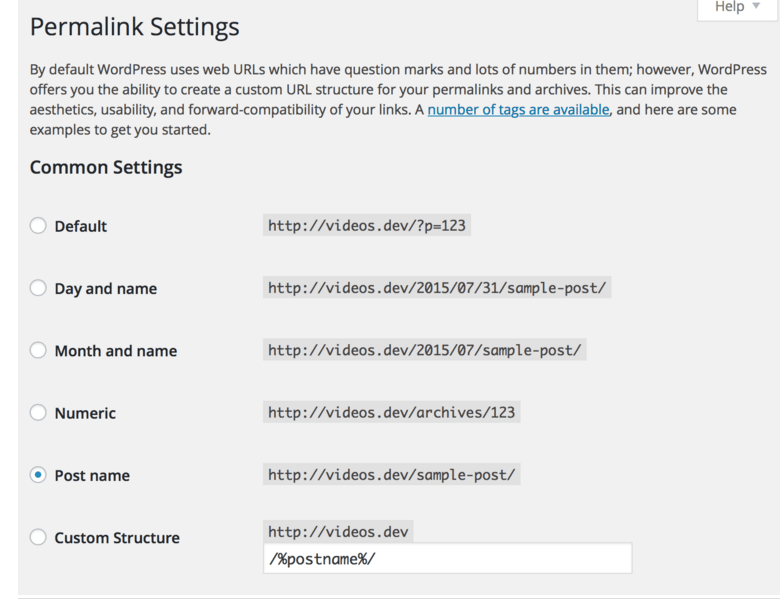Click the Permalink Settings page heading
This screenshot has width=780, height=602.
point(135,27)
